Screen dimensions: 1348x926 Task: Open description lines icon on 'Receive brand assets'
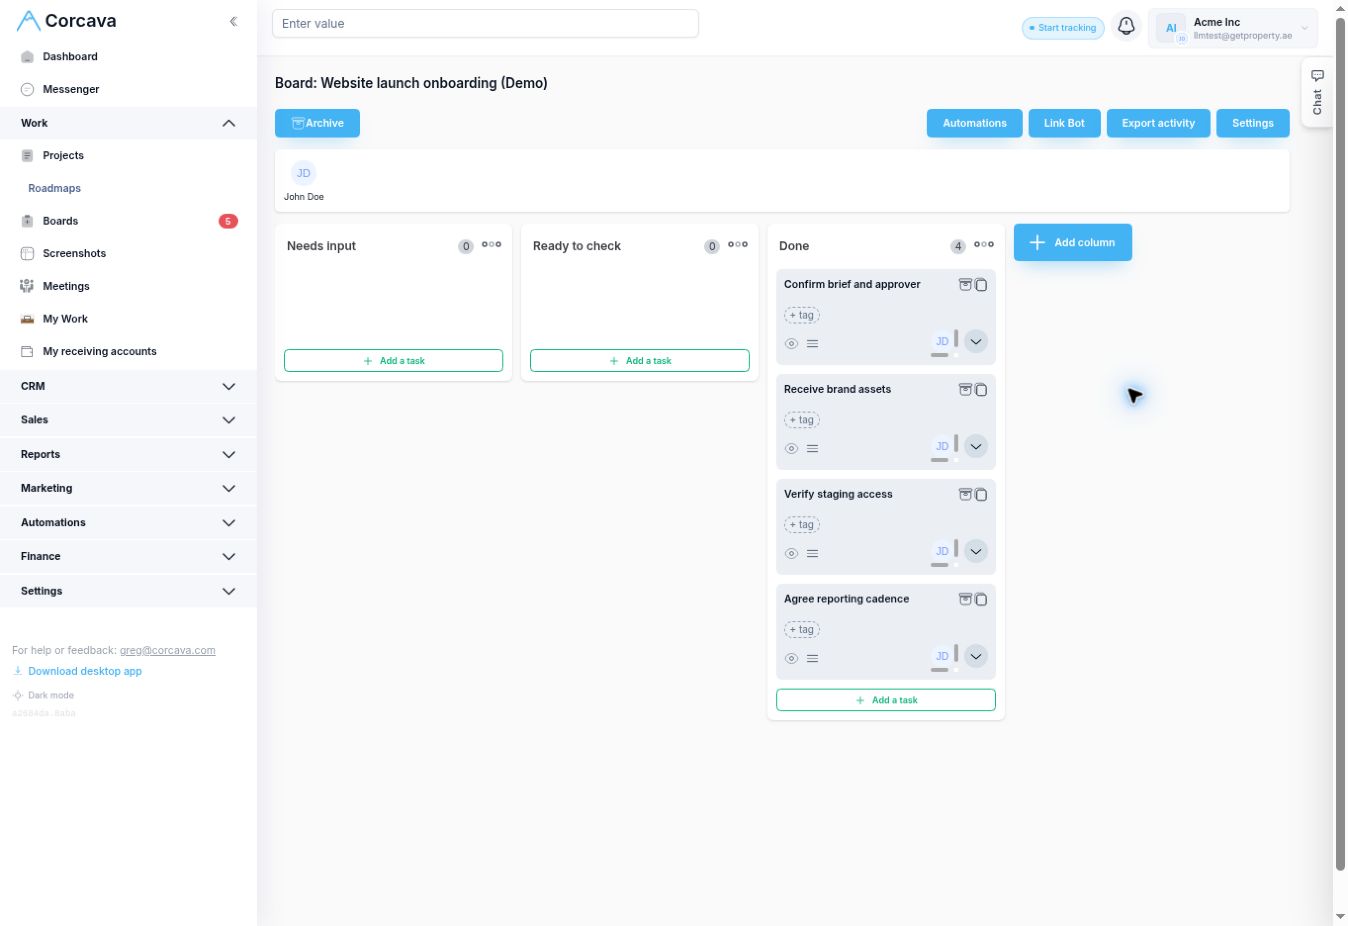(813, 449)
